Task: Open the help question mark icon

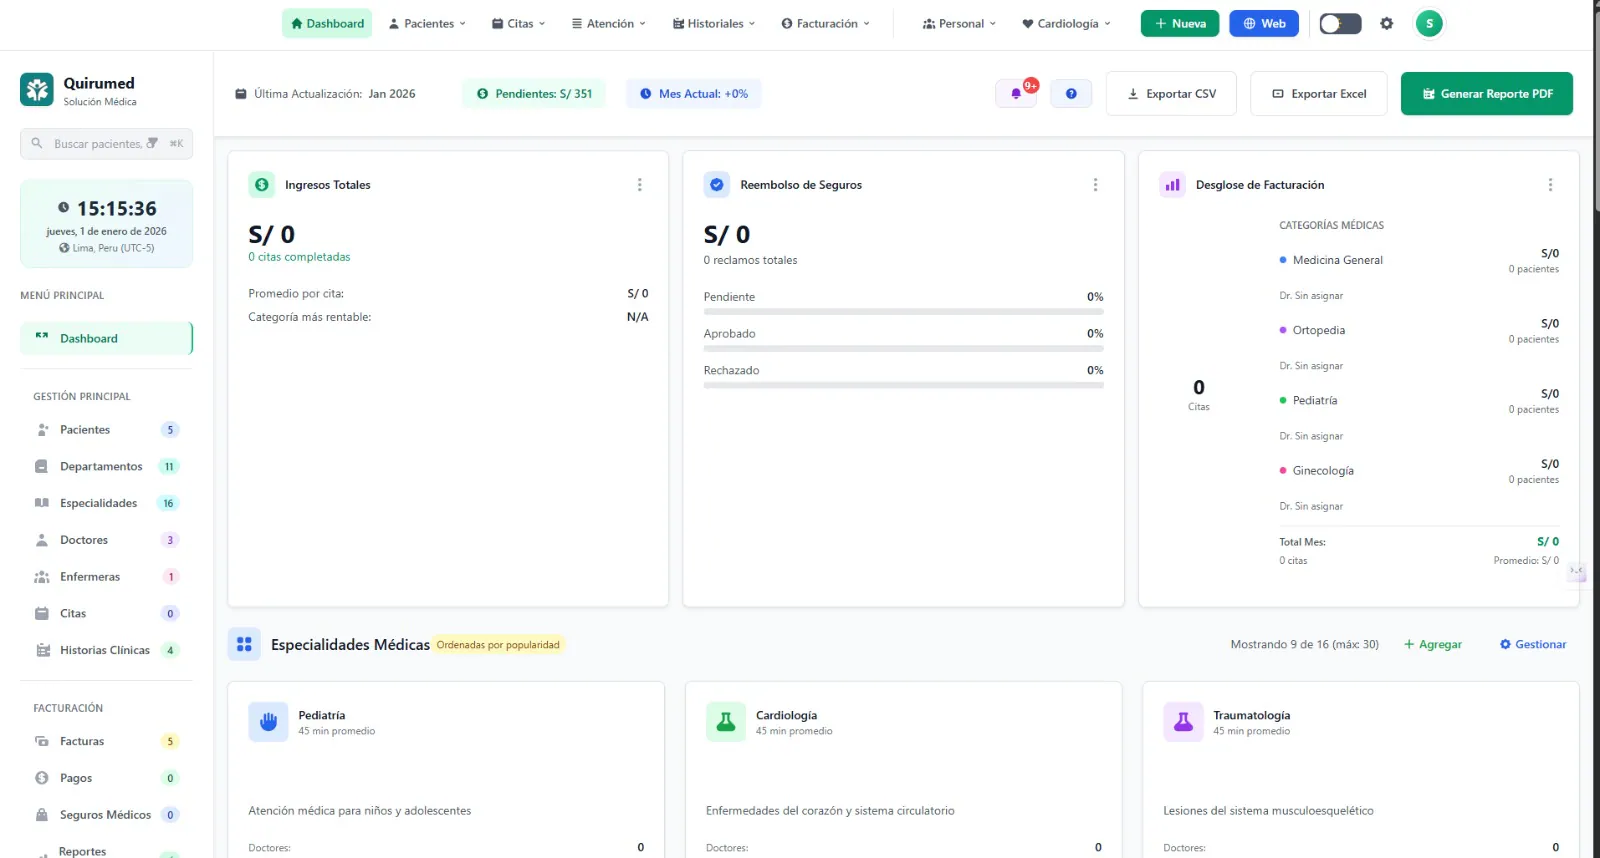Action: tap(1071, 94)
